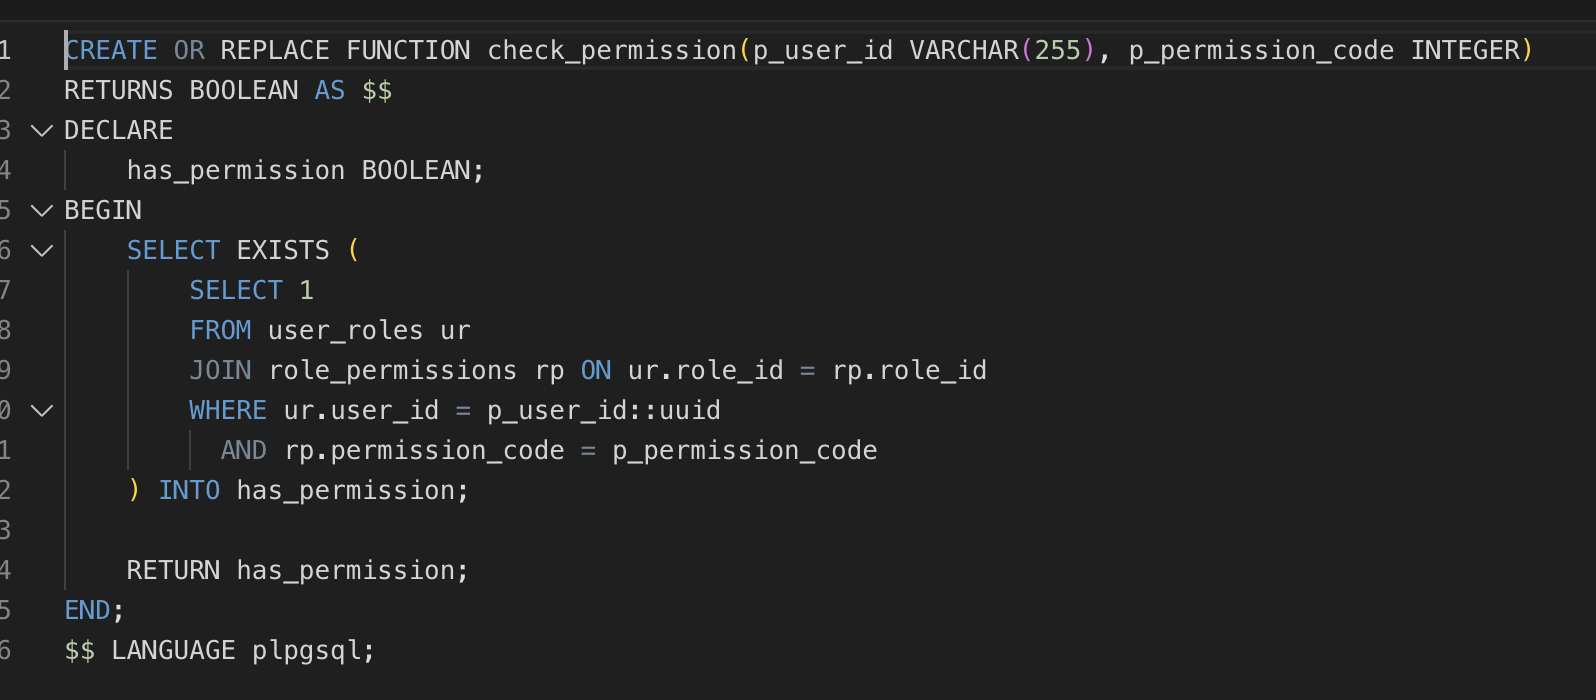This screenshot has width=1596, height=700.
Task: Collapse the DECLARE block fold chevron
Action: 42,131
